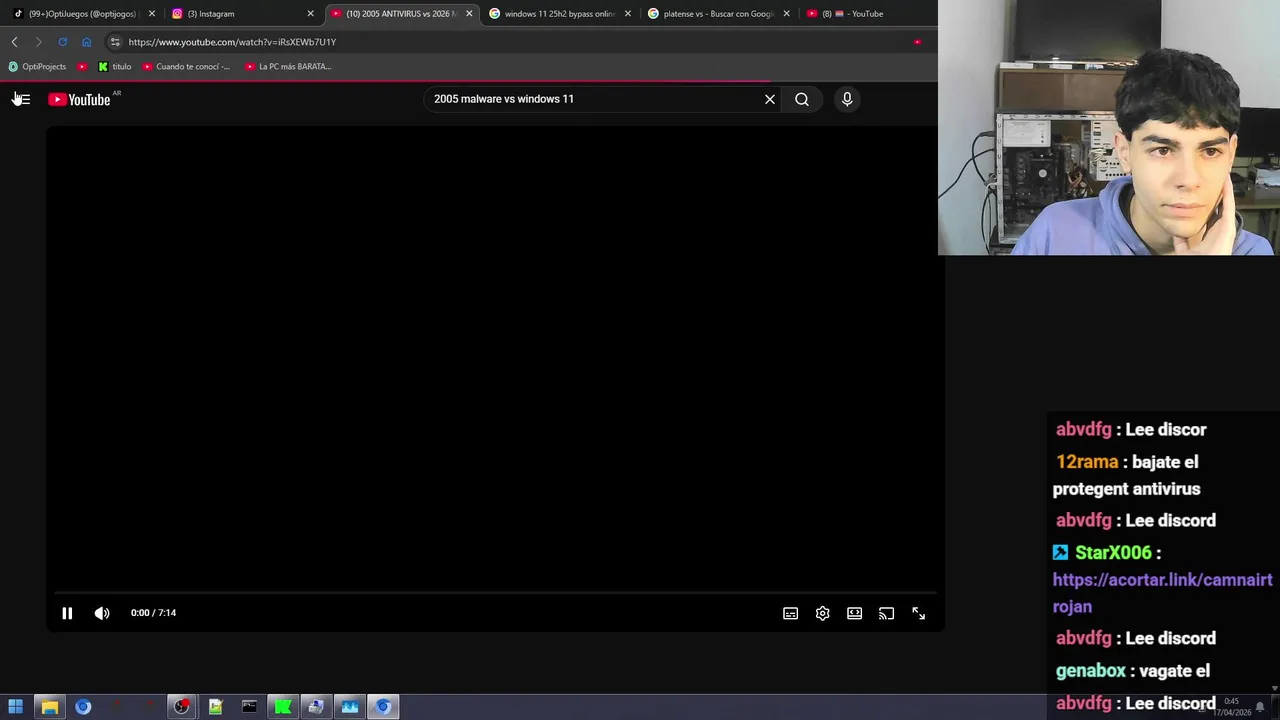Toggle subtitles on the player
The width and height of the screenshot is (1280, 720).
click(x=790, y=613)
